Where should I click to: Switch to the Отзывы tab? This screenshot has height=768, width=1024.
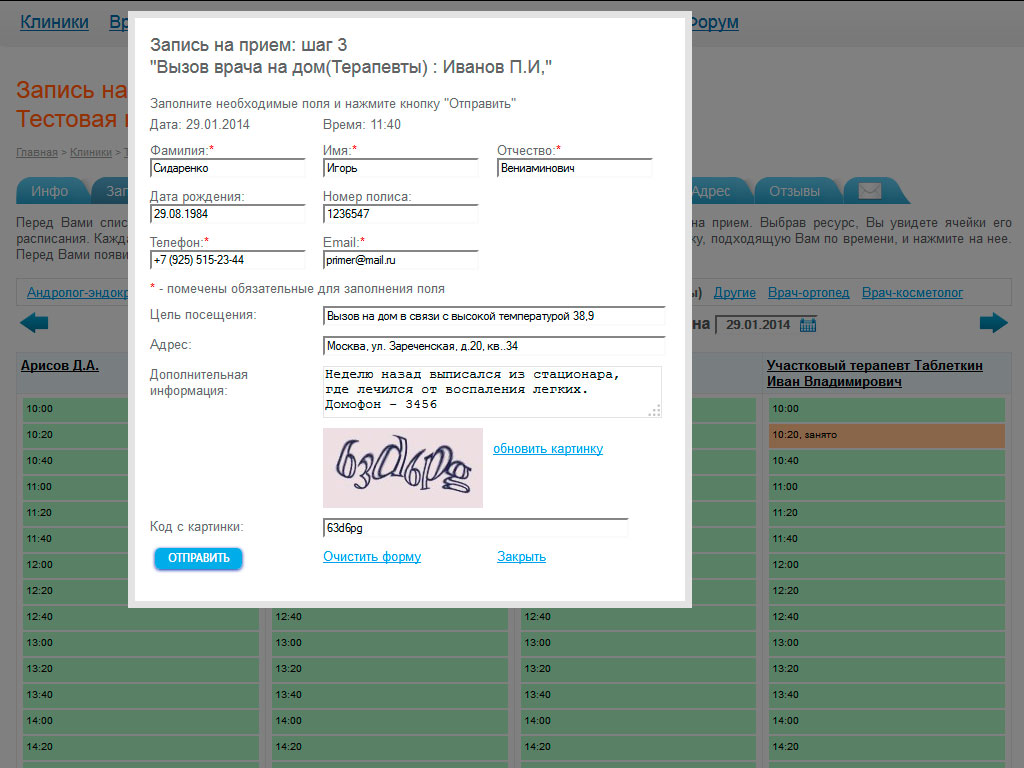pos(794,191)
